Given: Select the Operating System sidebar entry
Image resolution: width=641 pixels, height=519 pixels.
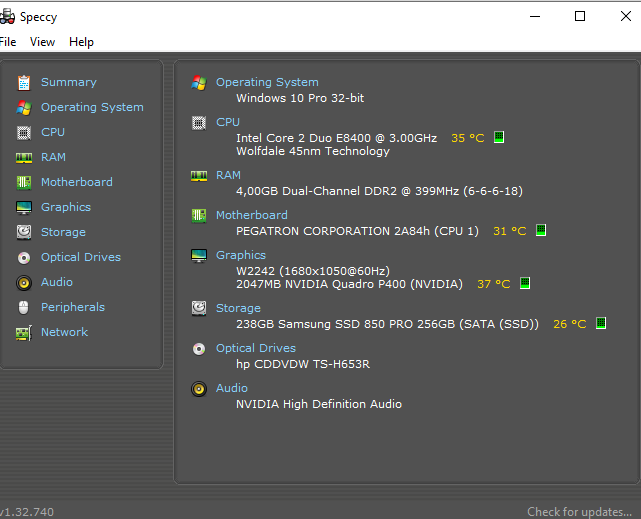Looking at the screenshot, I should click(x=92, y=107).
